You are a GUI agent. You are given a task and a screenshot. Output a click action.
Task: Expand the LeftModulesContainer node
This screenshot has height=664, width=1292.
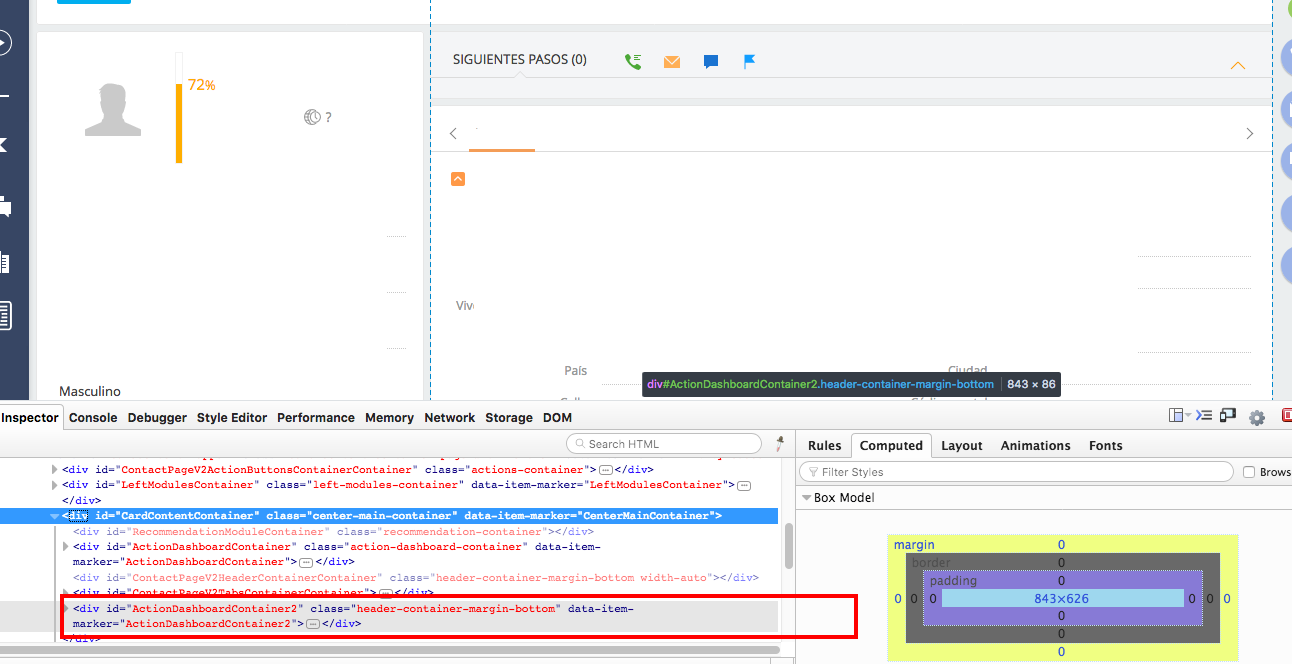point(55,485)
